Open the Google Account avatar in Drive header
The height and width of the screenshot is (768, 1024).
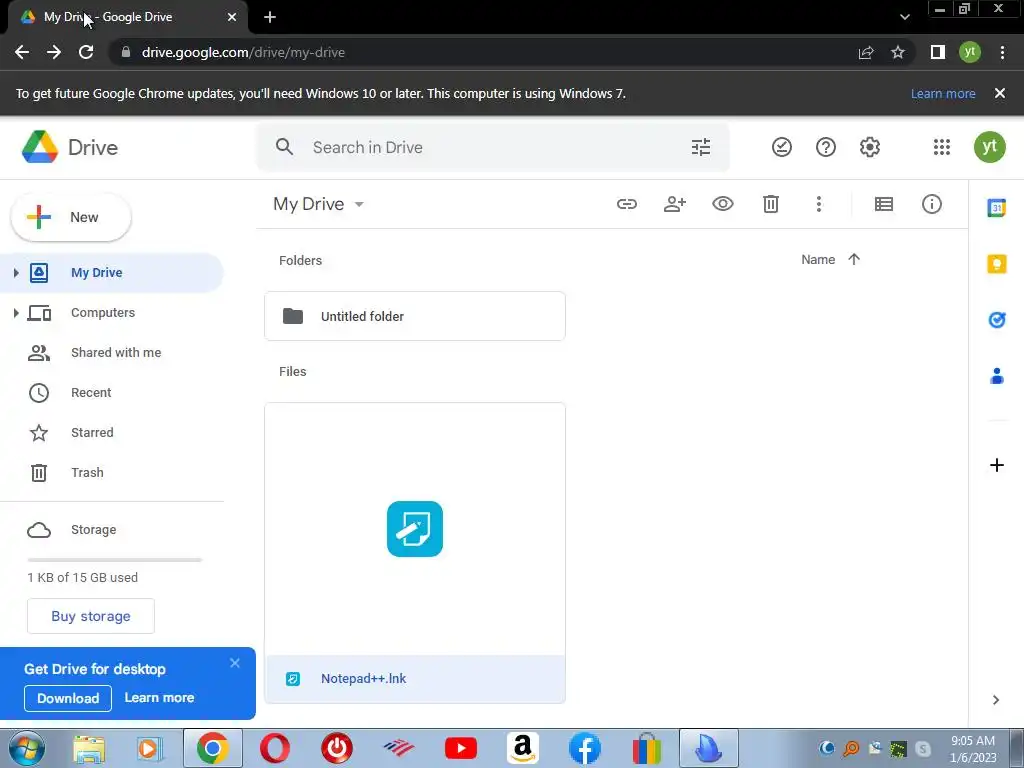click(x=989, y=147)
